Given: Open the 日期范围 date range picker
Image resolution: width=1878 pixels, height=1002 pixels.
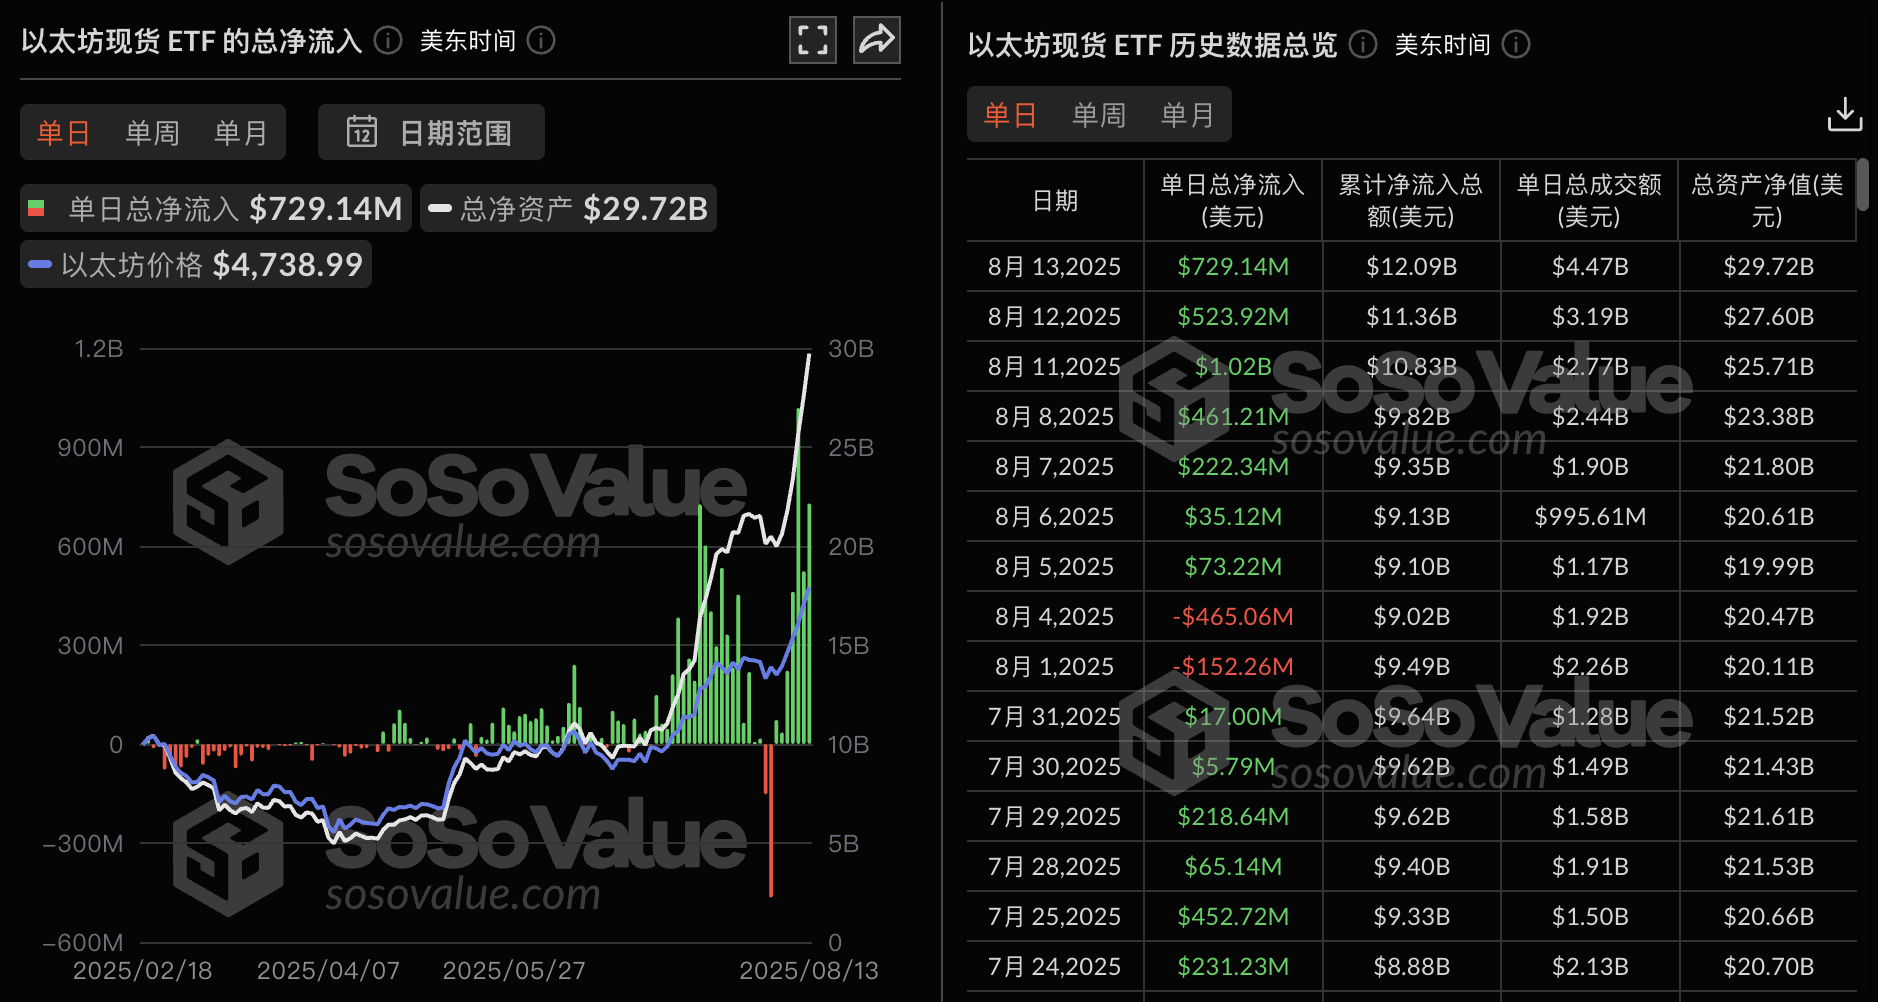Looking at the screenshot, I should 430,131.
